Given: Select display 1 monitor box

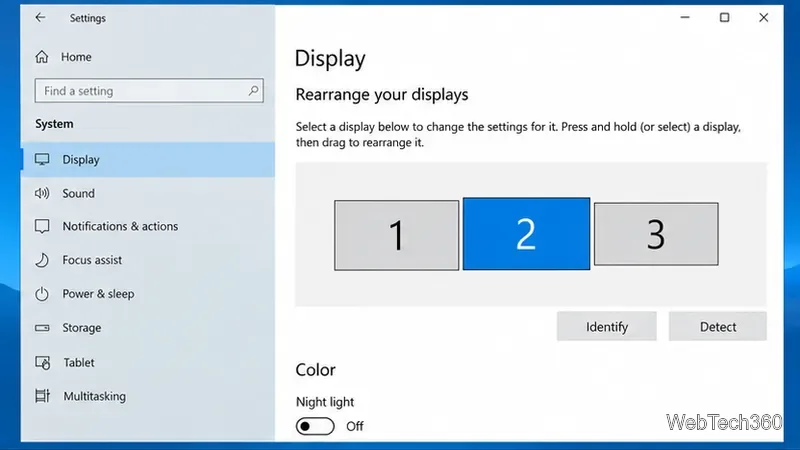Looking at the screenshot, I should (x=396, y=235).
